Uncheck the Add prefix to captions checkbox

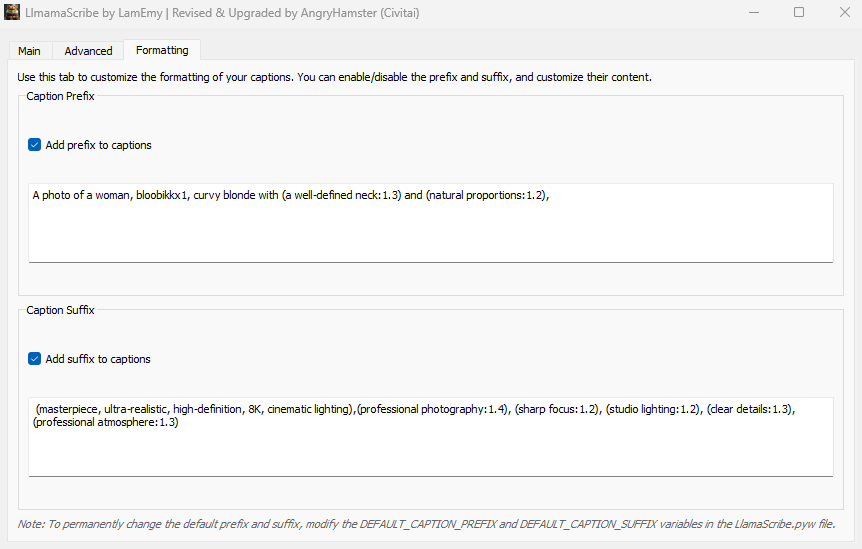coord(35,145)
